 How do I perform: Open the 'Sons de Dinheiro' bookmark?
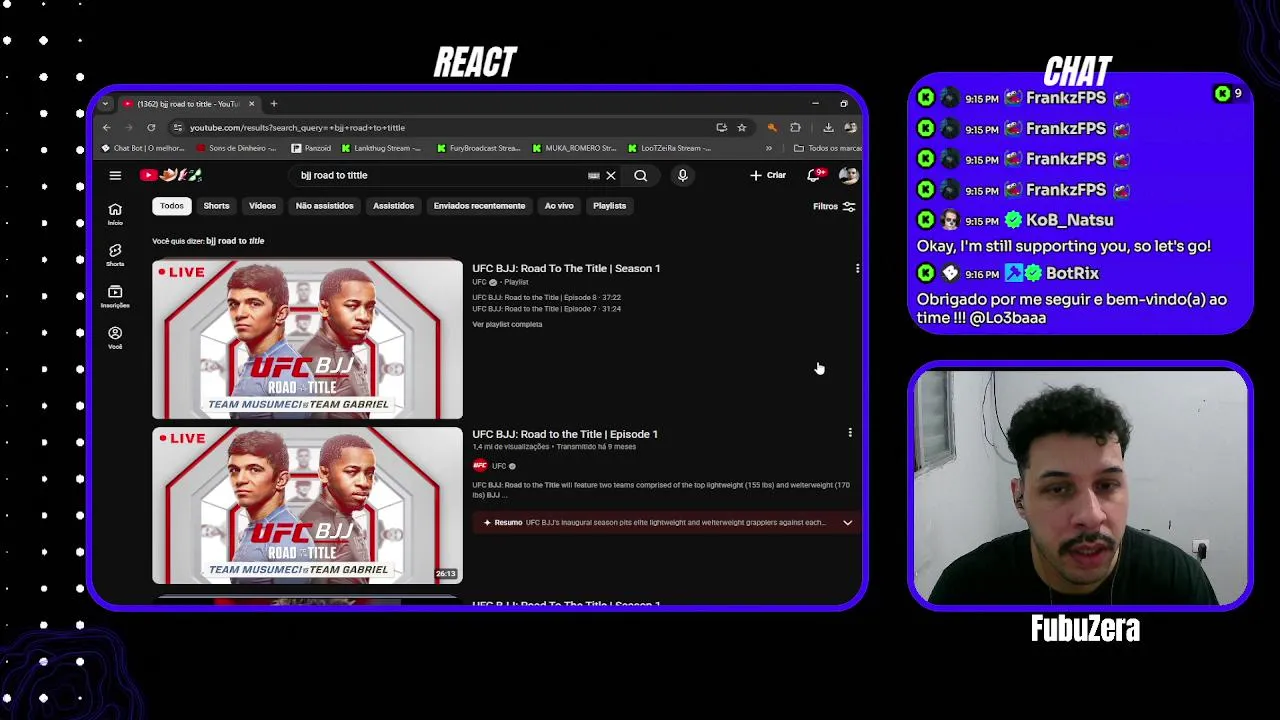pos(236,148)
